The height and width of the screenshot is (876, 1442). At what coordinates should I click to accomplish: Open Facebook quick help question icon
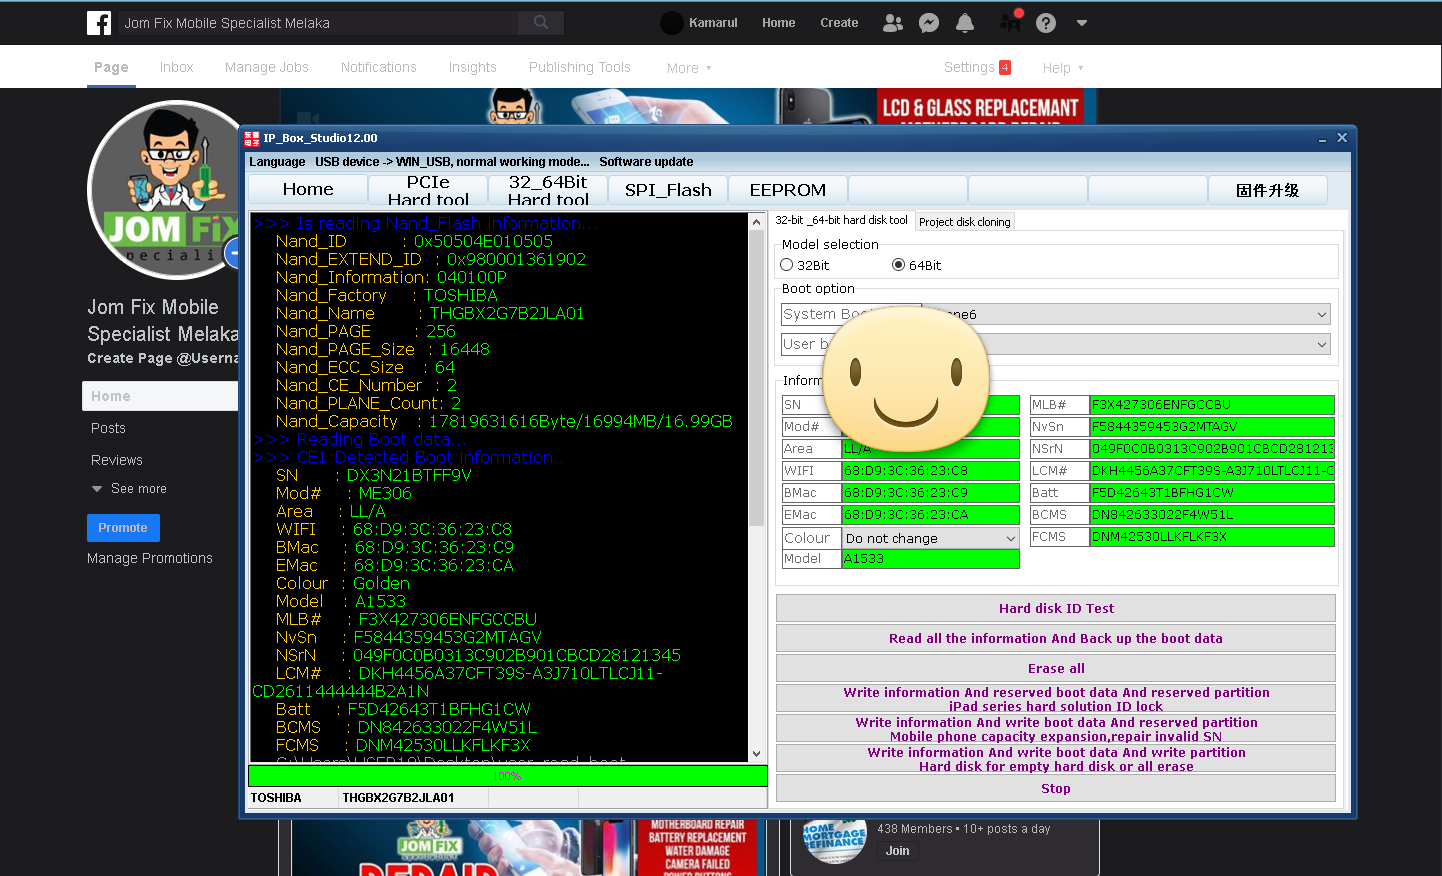tap(1046, 23)
